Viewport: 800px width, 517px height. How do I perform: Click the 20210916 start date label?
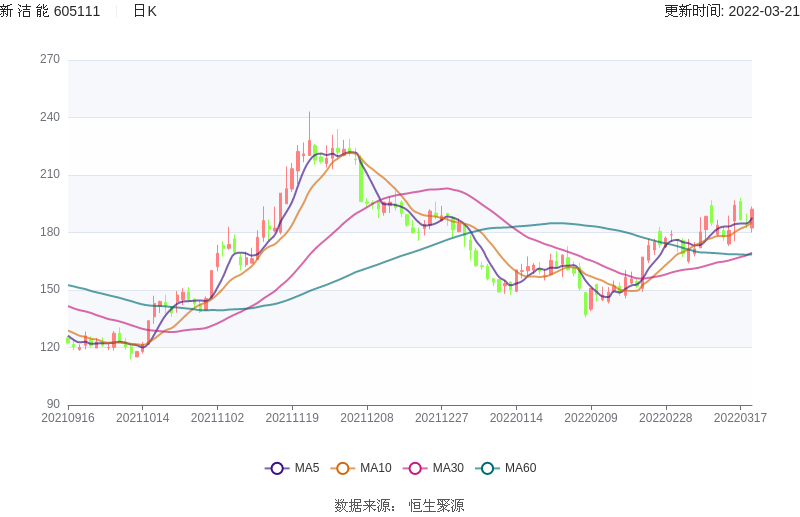coord(68,418)
